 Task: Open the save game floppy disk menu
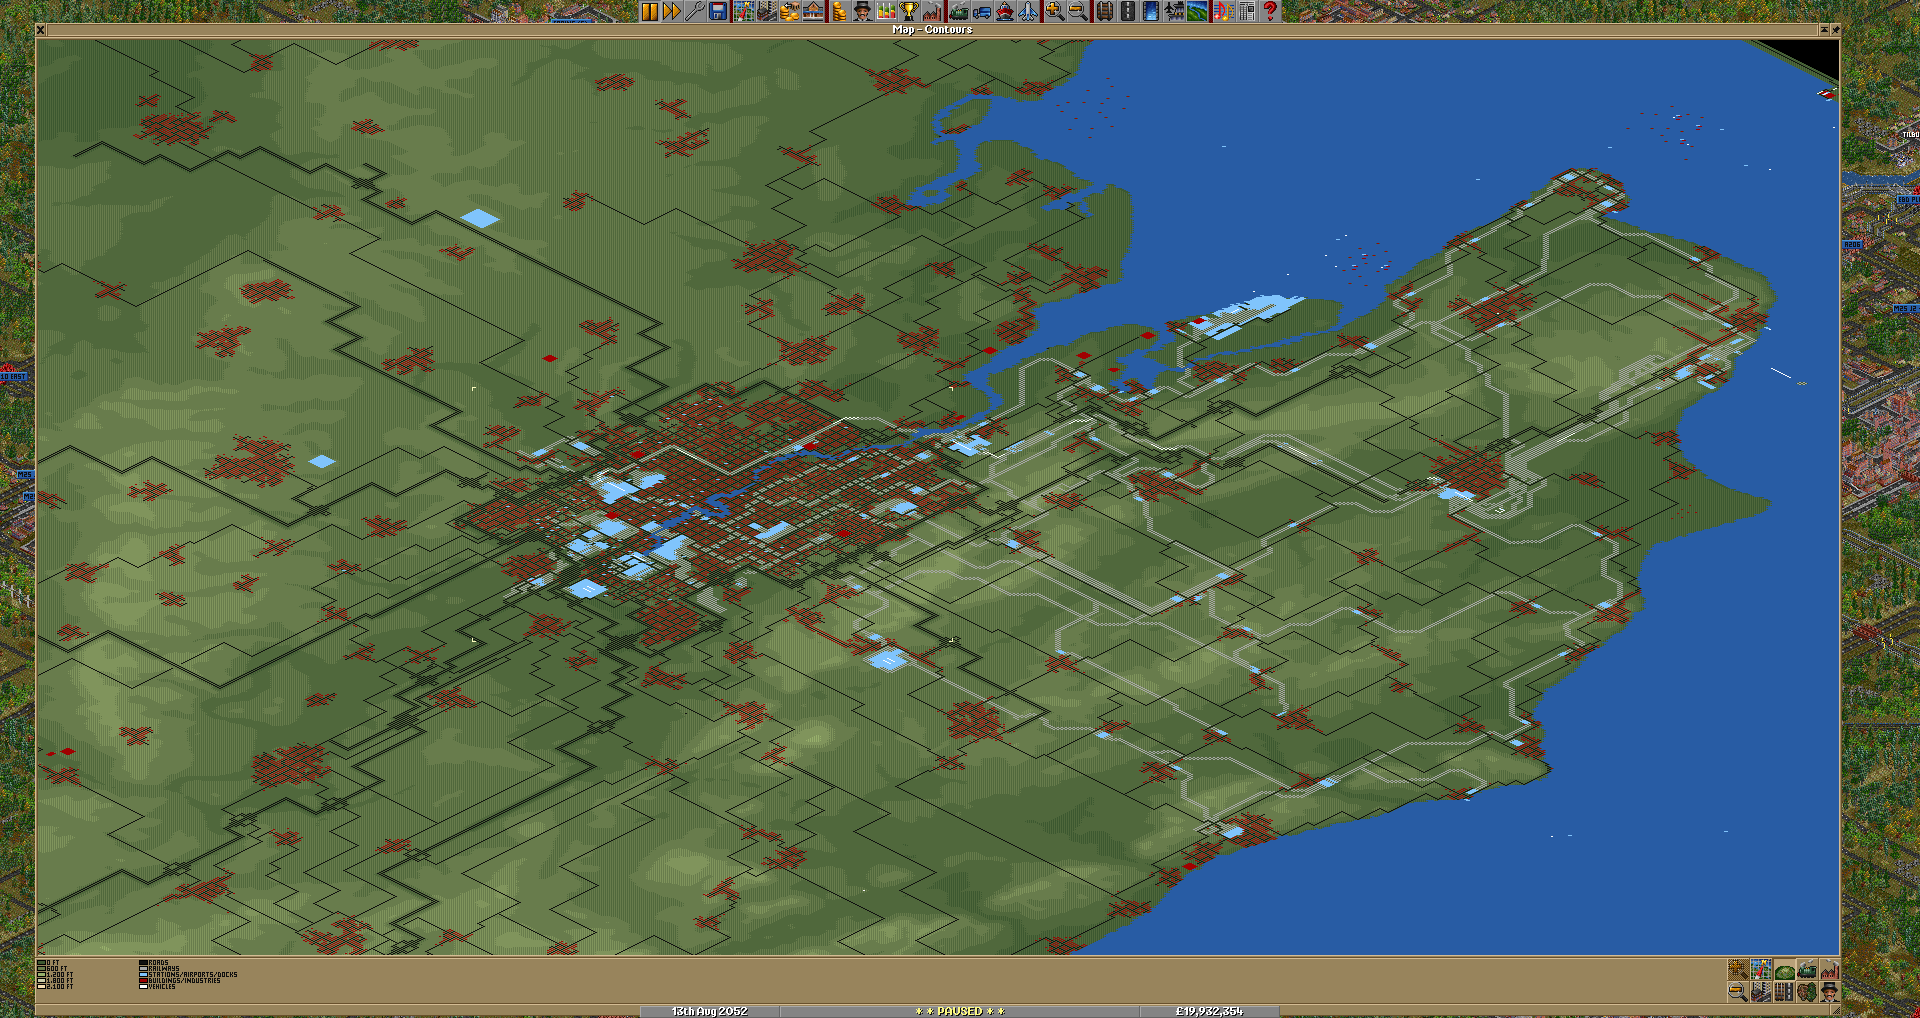[x=718, y=11]
